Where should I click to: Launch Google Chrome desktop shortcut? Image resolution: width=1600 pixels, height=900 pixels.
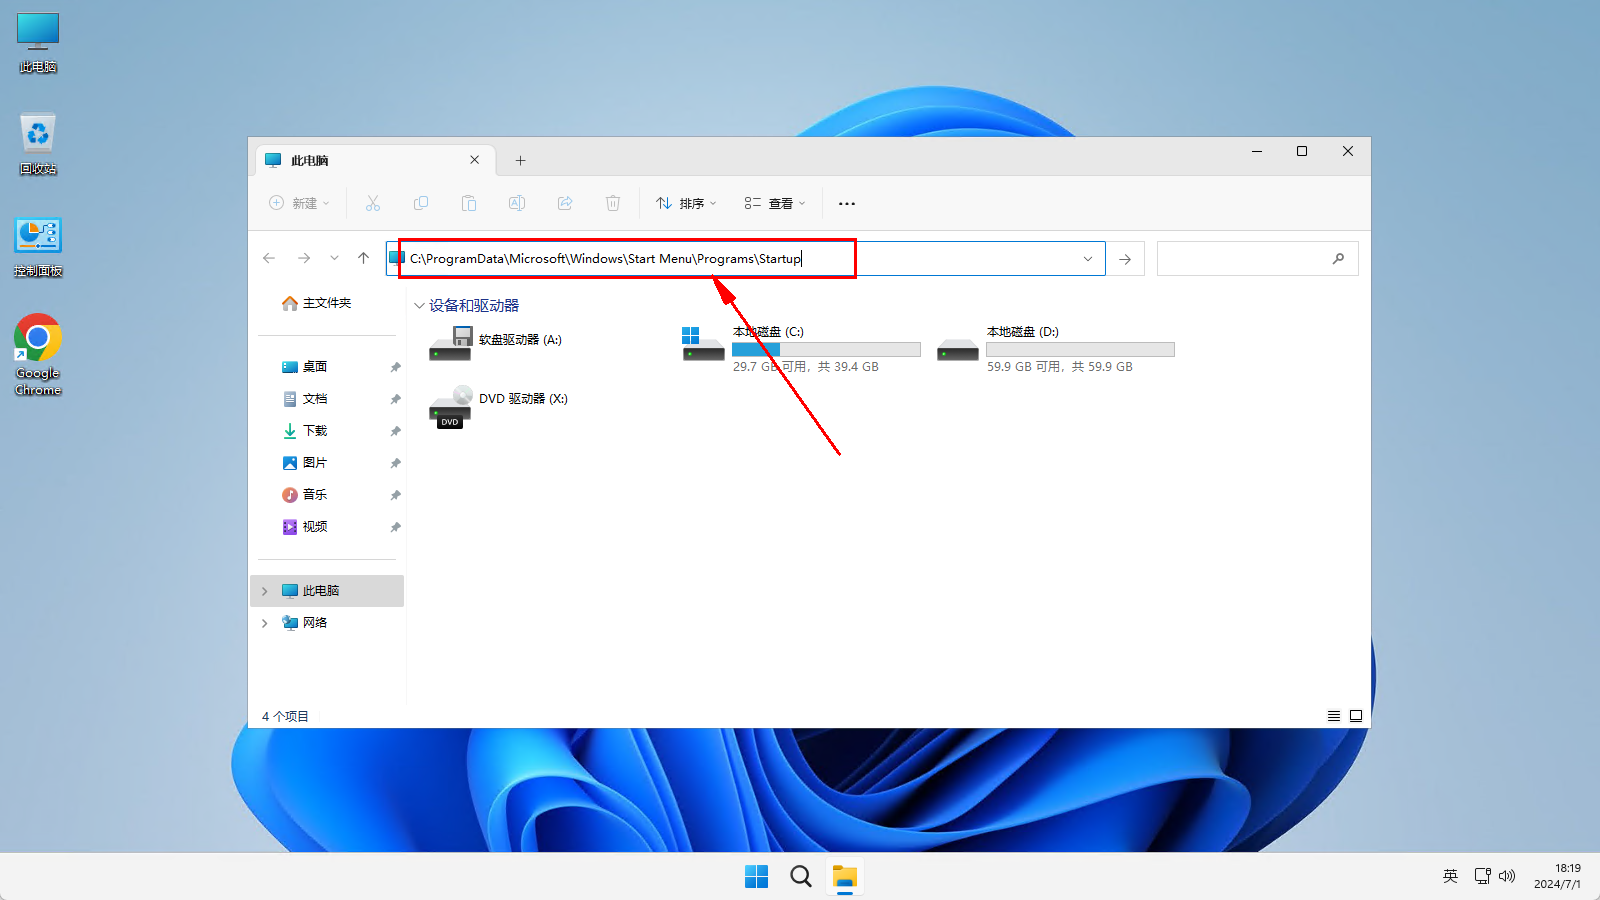[x=38, y=355]
